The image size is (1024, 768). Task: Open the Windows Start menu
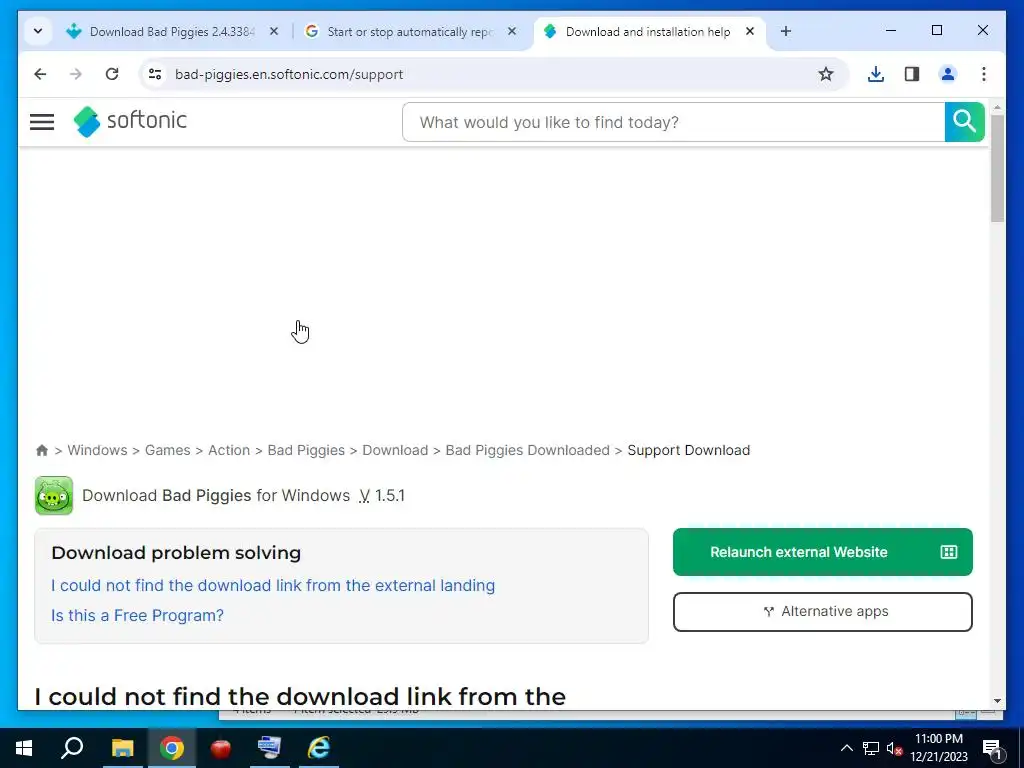pyautogui.click(x=24, y=748)
